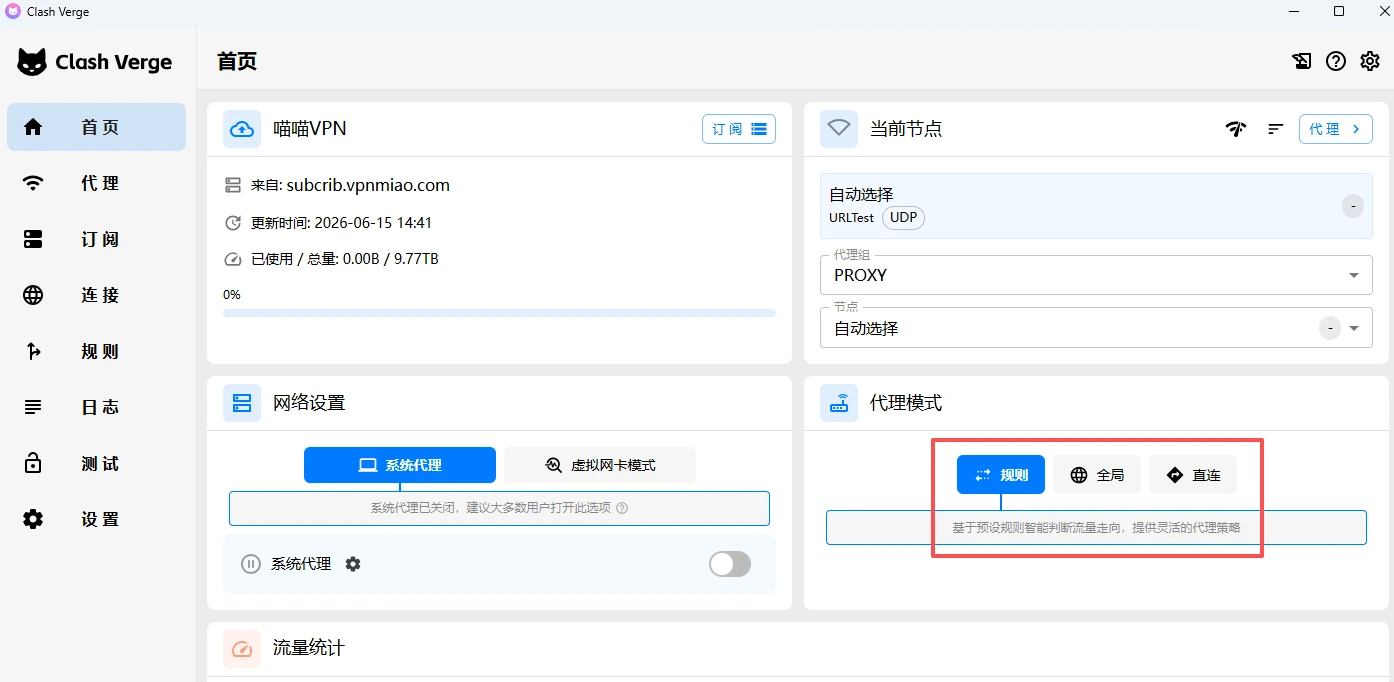This screenshot has width=1394, height=682.
Task: Click the help icon in system proxy notice
Action: tap(622, 508)
